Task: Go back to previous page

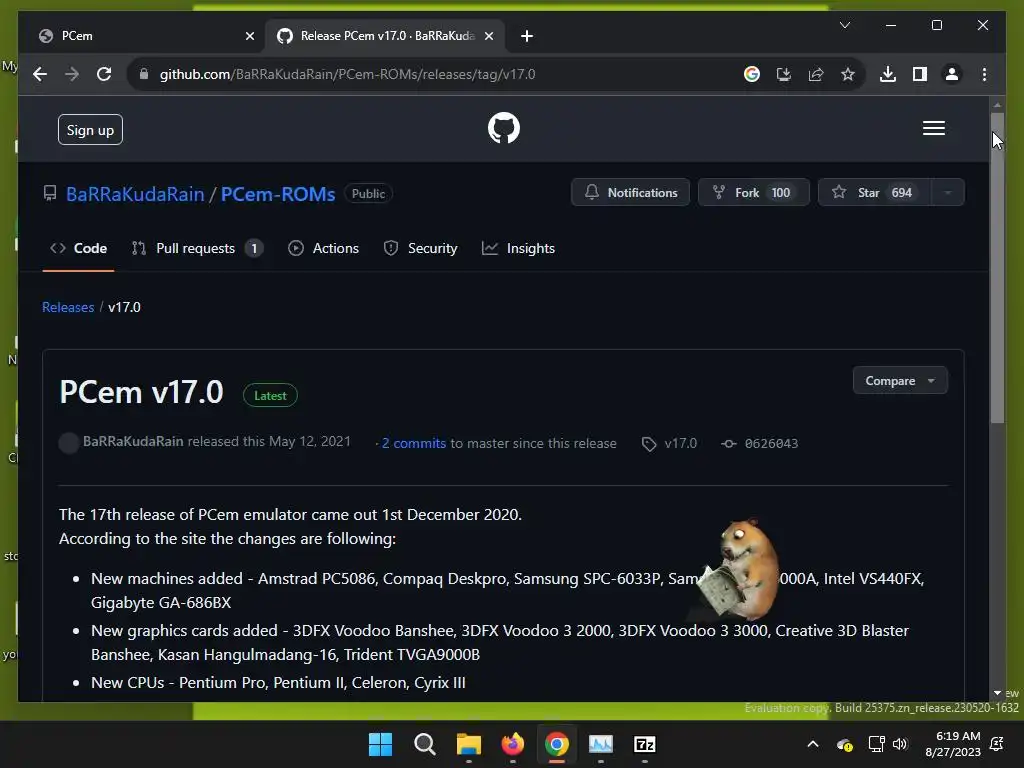Action: point(40,74)
